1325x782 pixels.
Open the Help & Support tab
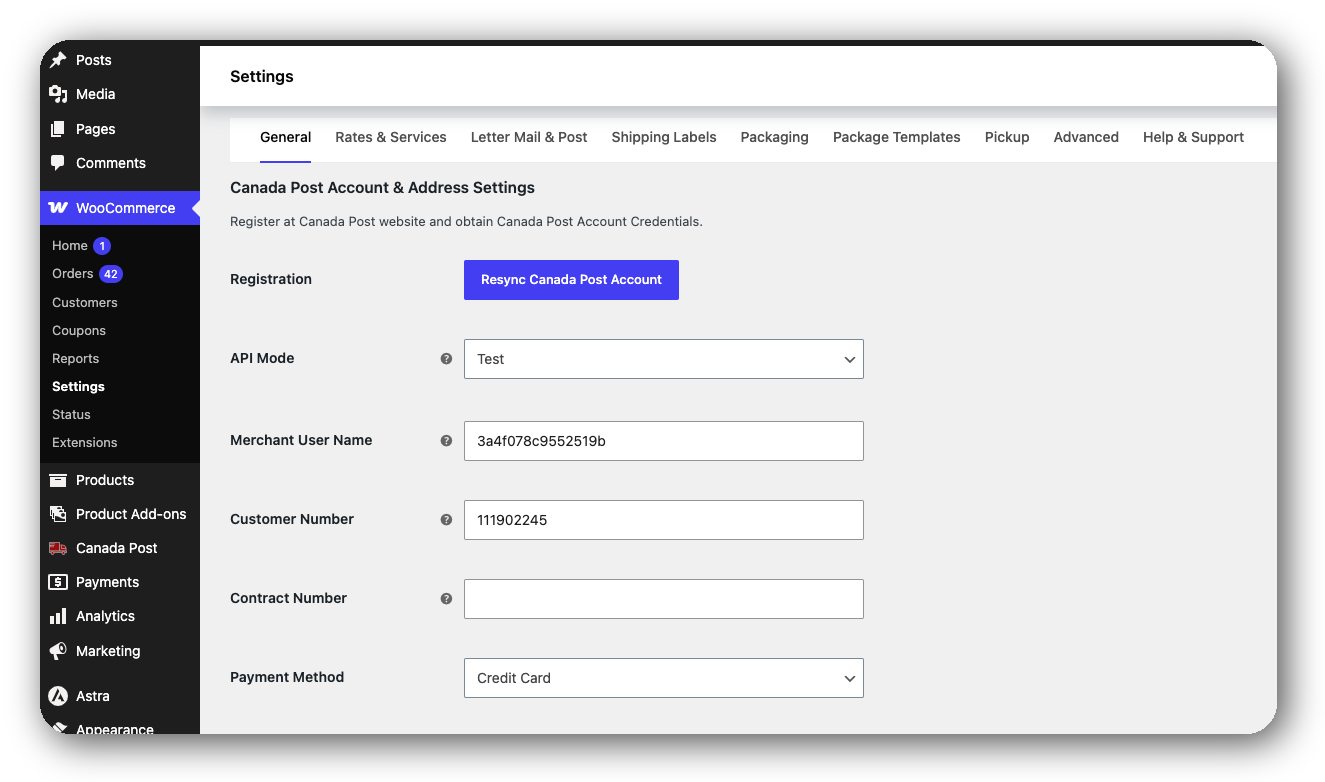coord(1194,137)
